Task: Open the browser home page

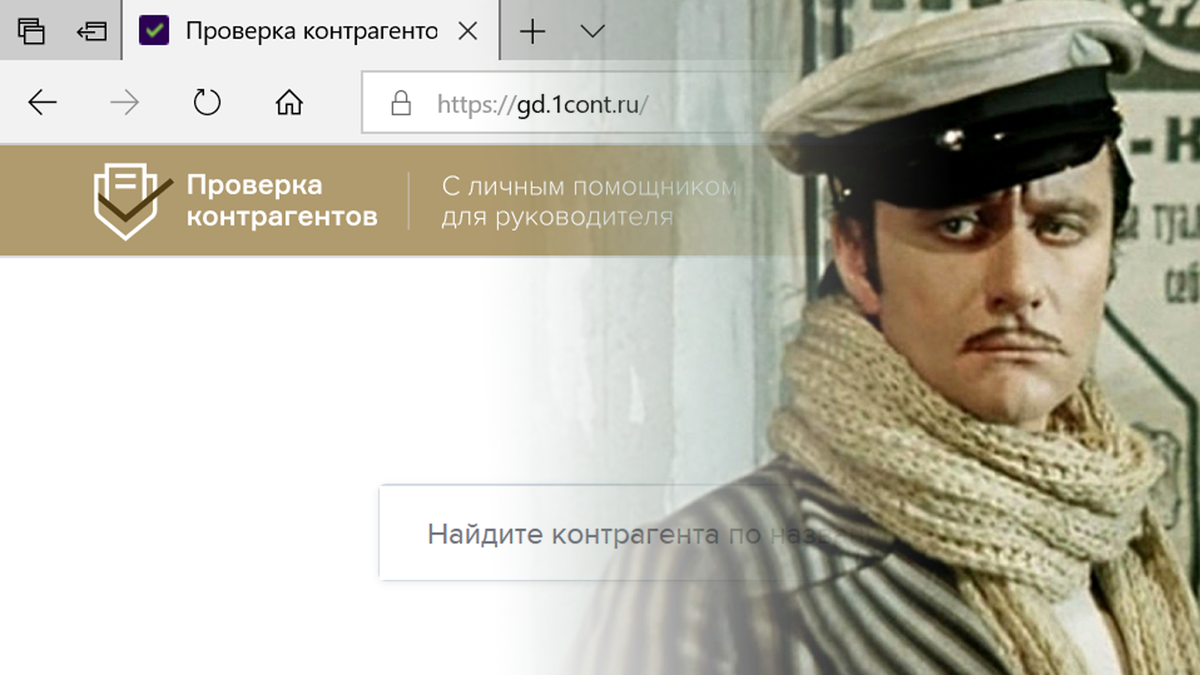Action: (288, 101)
